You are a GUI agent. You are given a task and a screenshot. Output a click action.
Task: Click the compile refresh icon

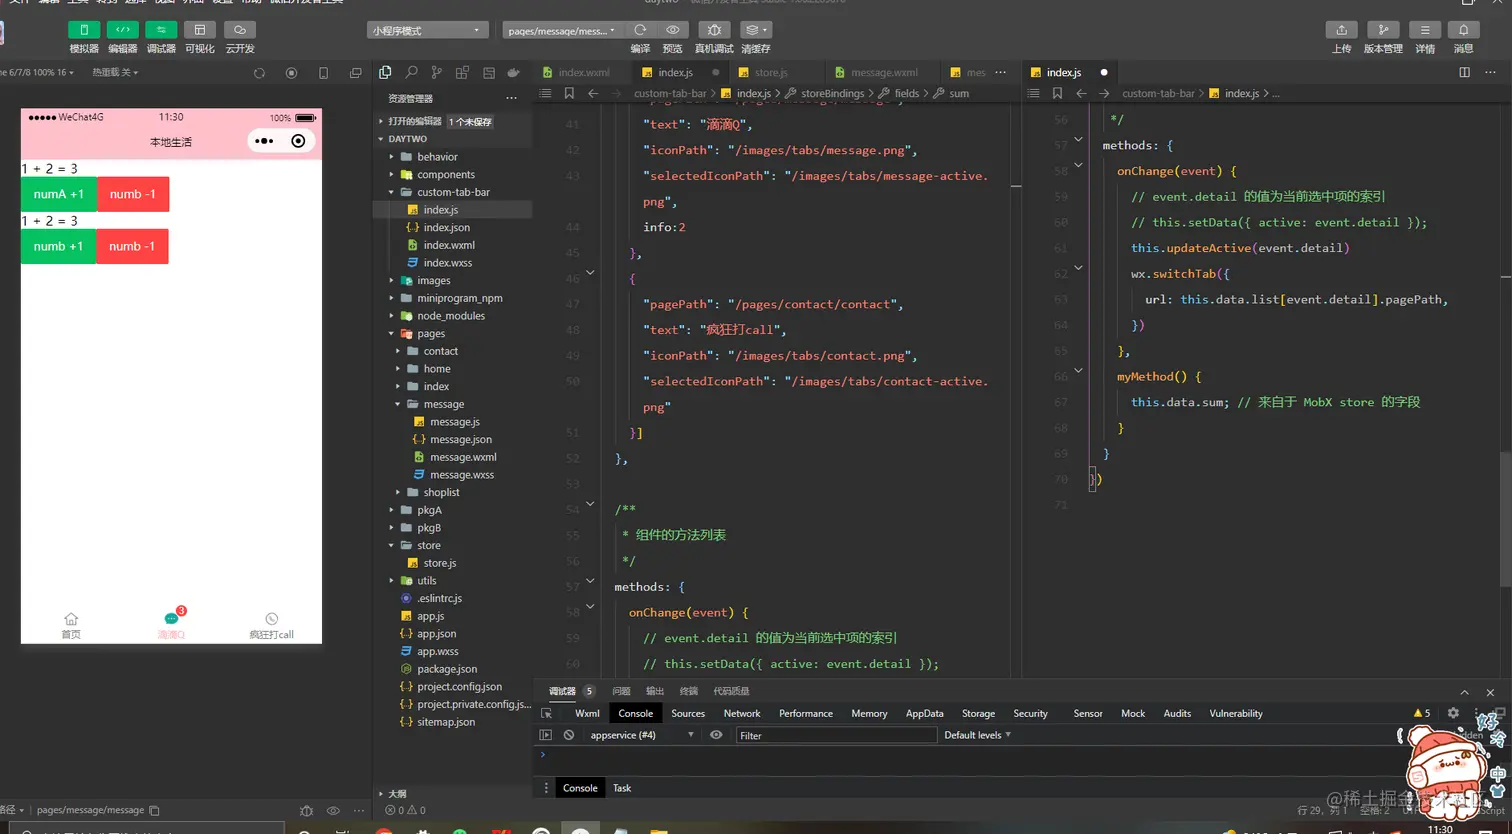(x=640, y=30)
